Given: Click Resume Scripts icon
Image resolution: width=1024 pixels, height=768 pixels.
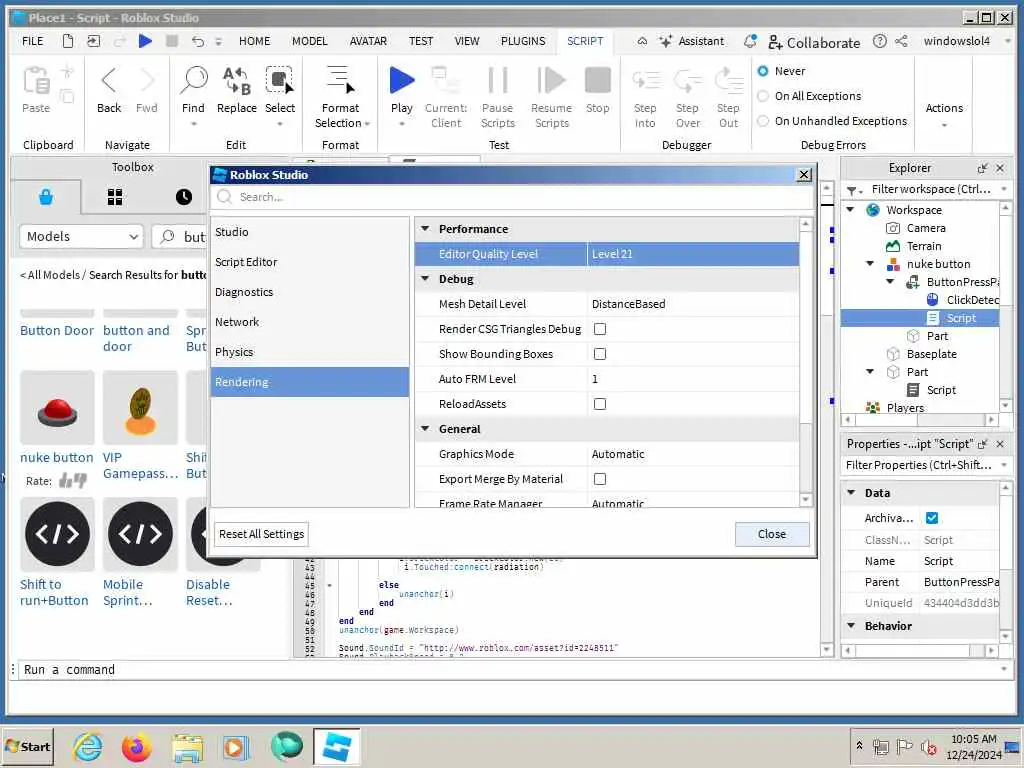Looking at the screenshot, I should [x=551, y=81].
